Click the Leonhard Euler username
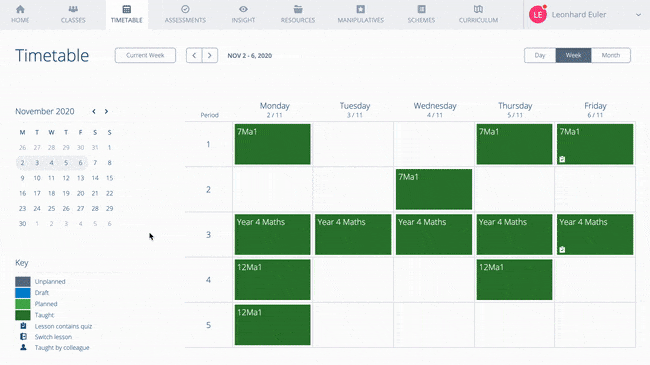 coord(579,15)
